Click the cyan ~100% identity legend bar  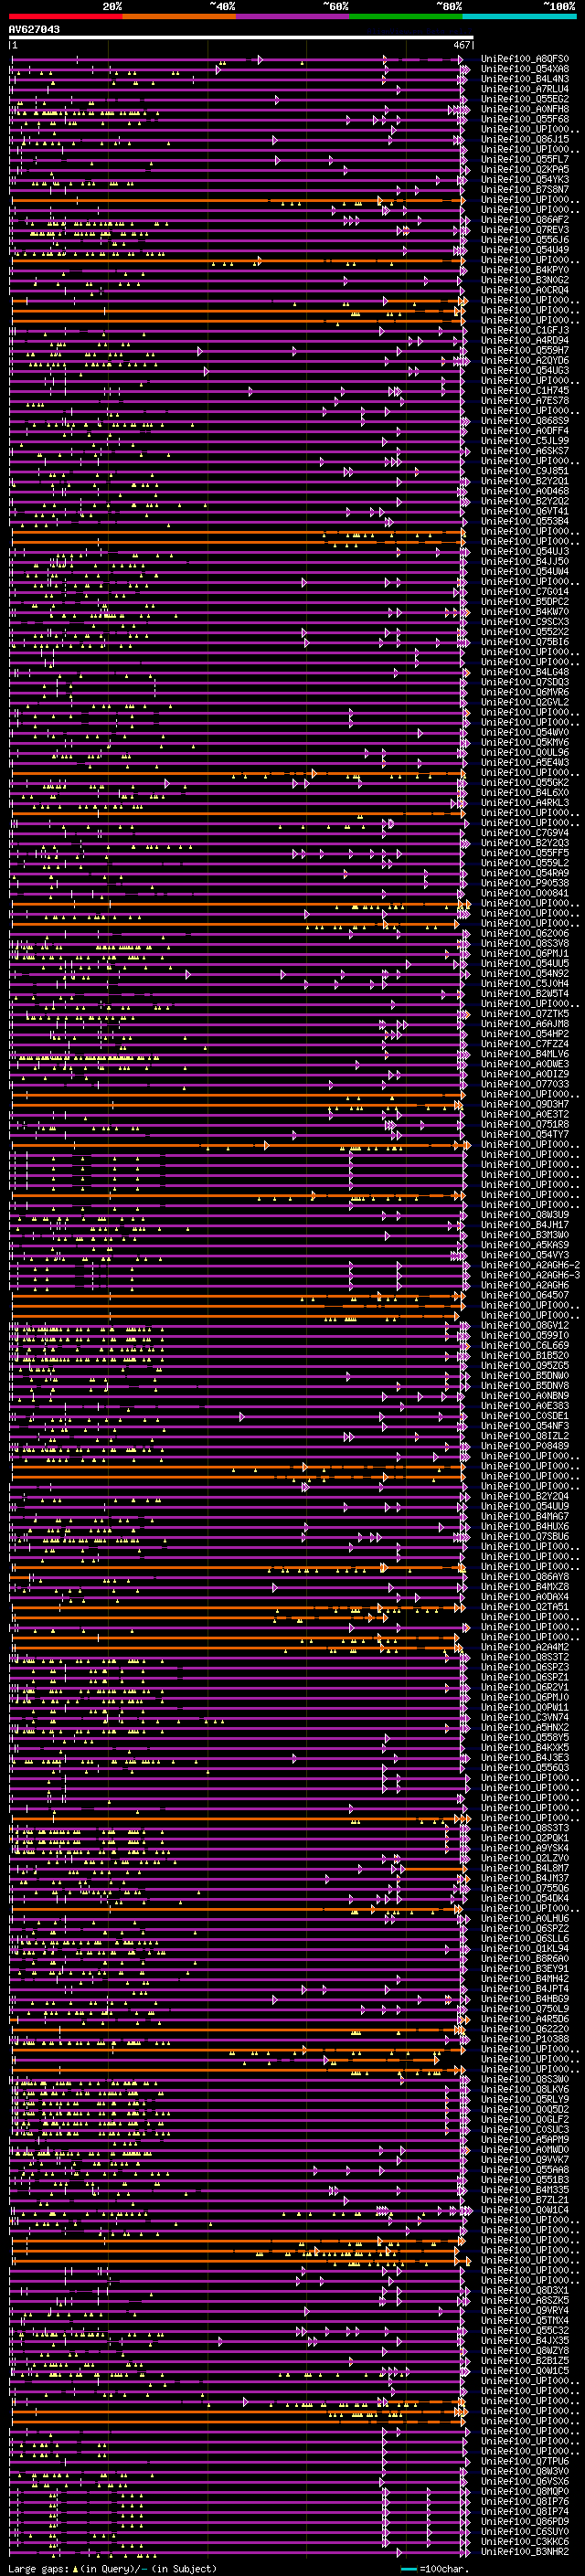pyautogui.click(x=519, y=16)
